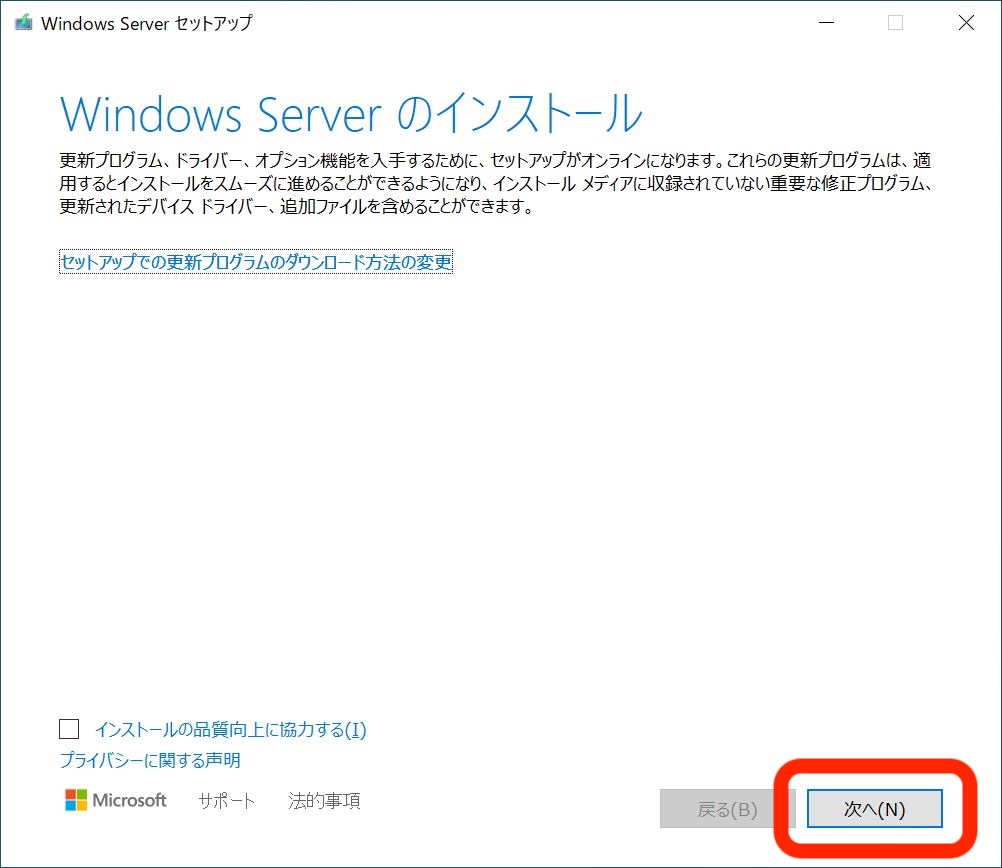Open the 法的事項 link
The height and width of the screenshot is (868, 1002).
324,801
